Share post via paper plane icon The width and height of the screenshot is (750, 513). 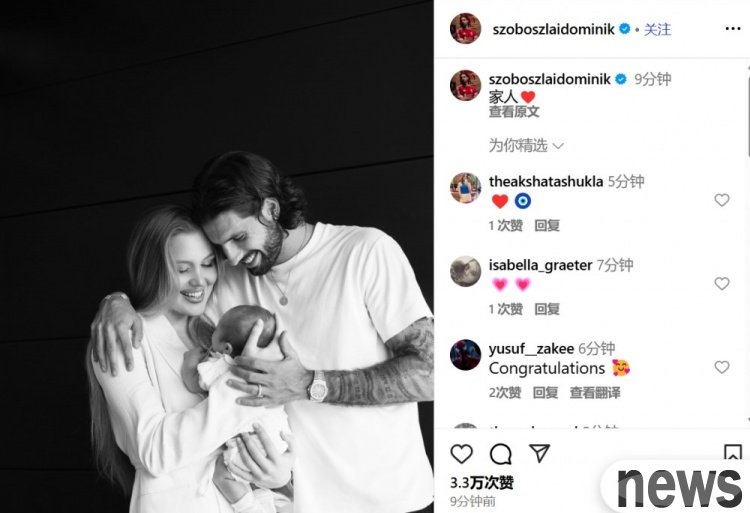[540, 453]
